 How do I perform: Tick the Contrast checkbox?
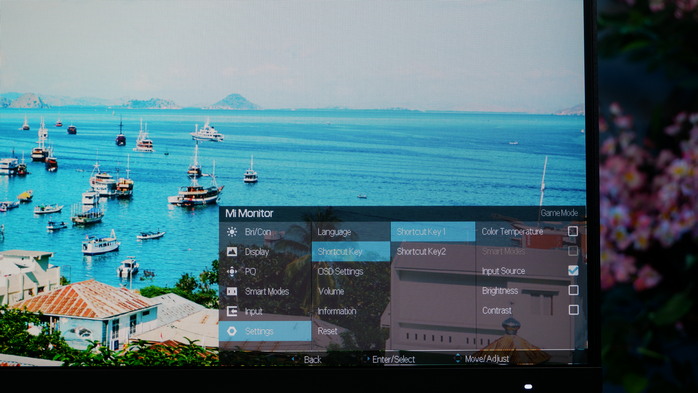(573, 310)
